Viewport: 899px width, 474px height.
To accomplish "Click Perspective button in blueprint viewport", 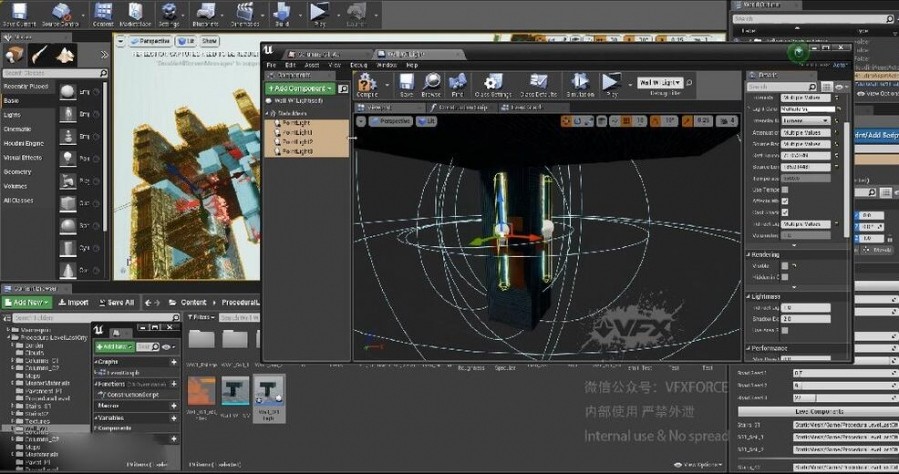I will (390, 122).
